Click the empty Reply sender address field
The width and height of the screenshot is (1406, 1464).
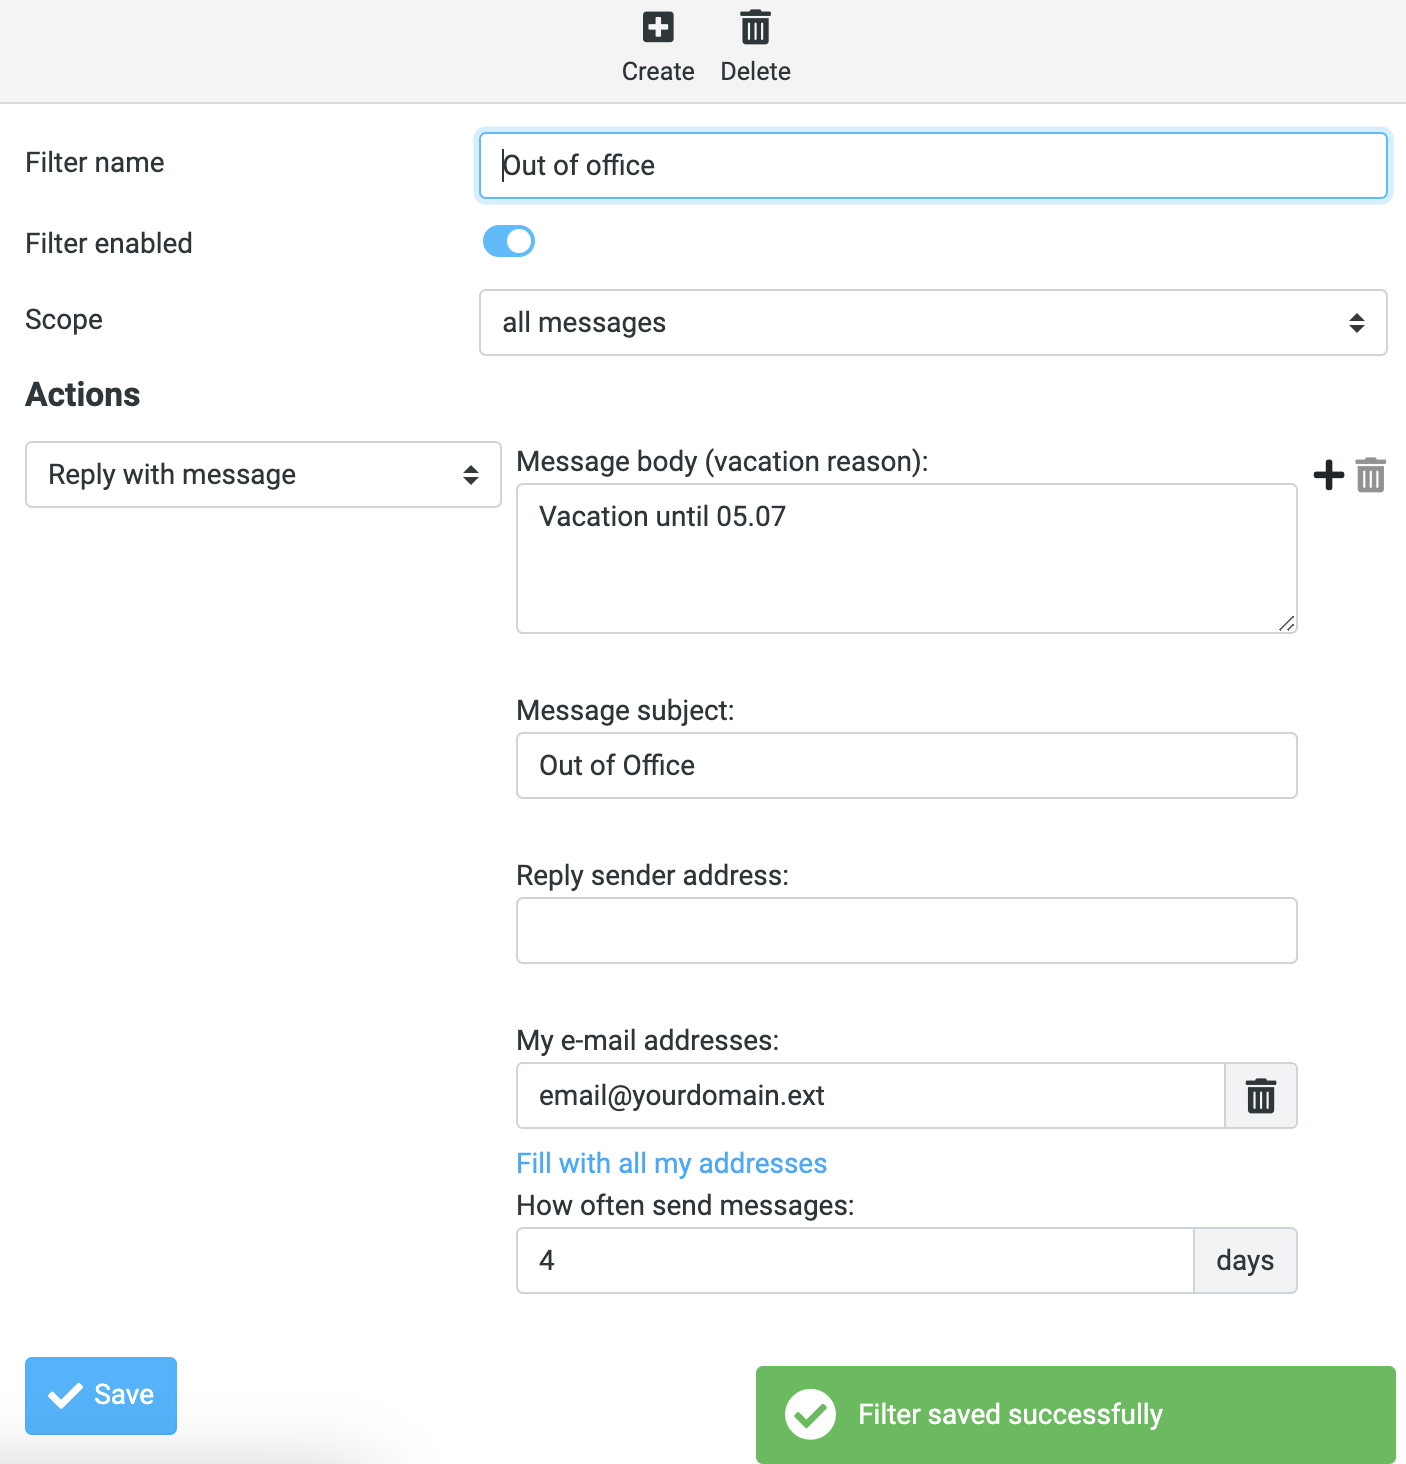coord(907,931)
